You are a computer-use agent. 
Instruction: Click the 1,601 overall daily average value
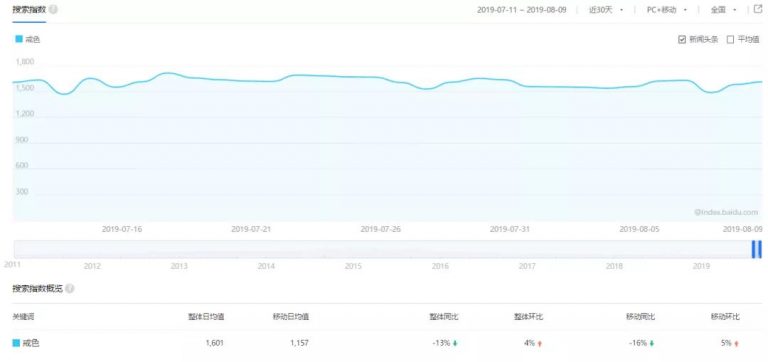(x=215, y=343)
